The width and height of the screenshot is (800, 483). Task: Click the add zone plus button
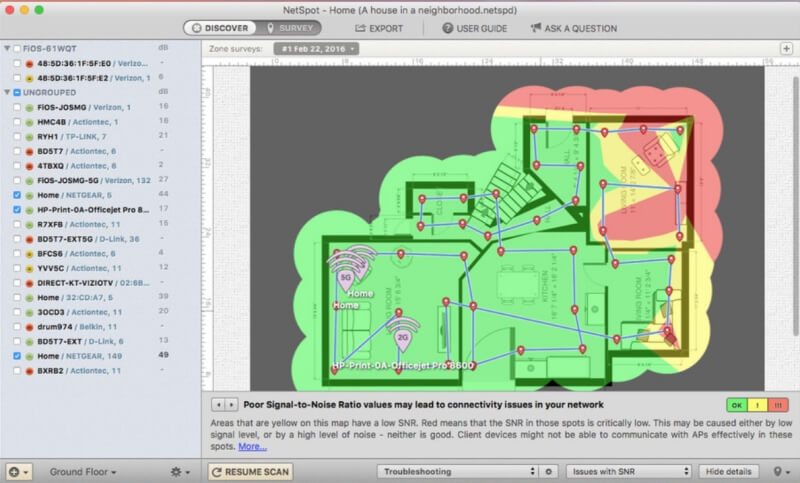pos(786,48)
